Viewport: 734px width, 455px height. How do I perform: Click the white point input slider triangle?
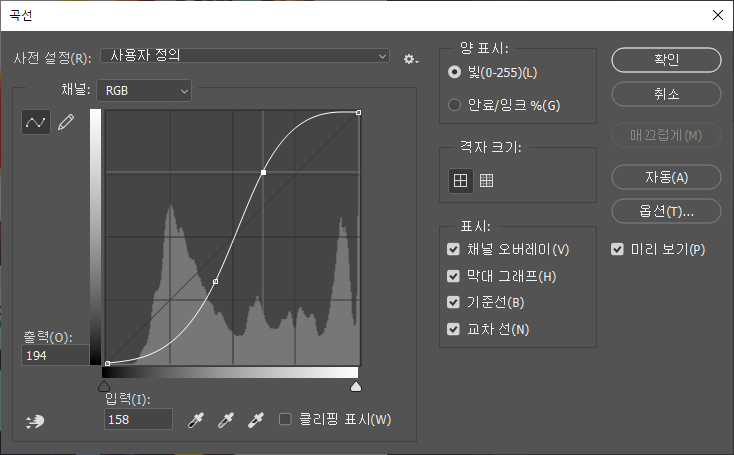356,386
